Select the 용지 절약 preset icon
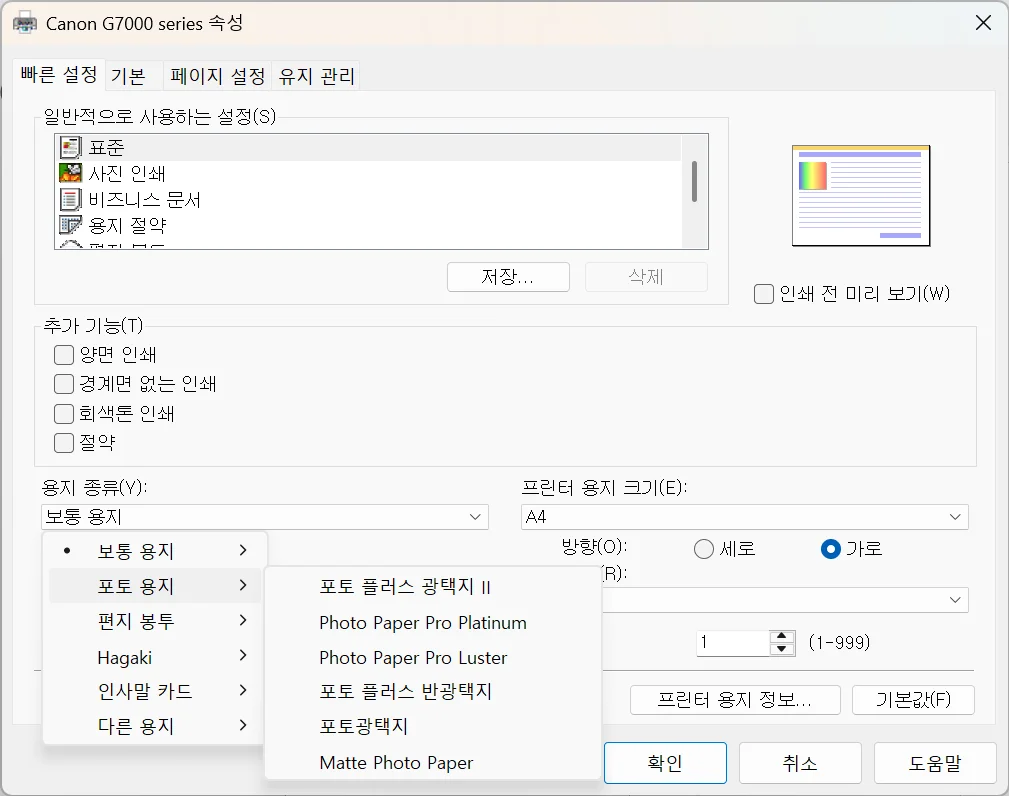 pyautogui.click(x=69, y=225)
